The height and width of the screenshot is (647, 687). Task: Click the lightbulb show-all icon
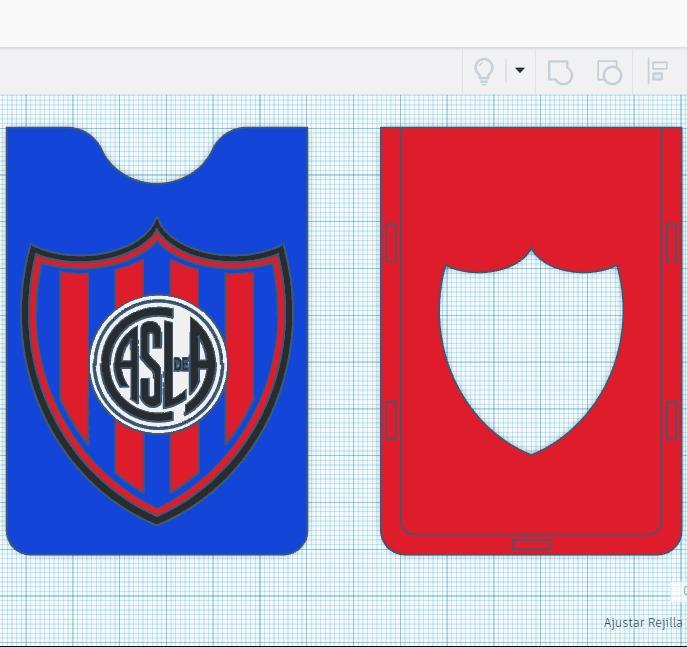484,71
